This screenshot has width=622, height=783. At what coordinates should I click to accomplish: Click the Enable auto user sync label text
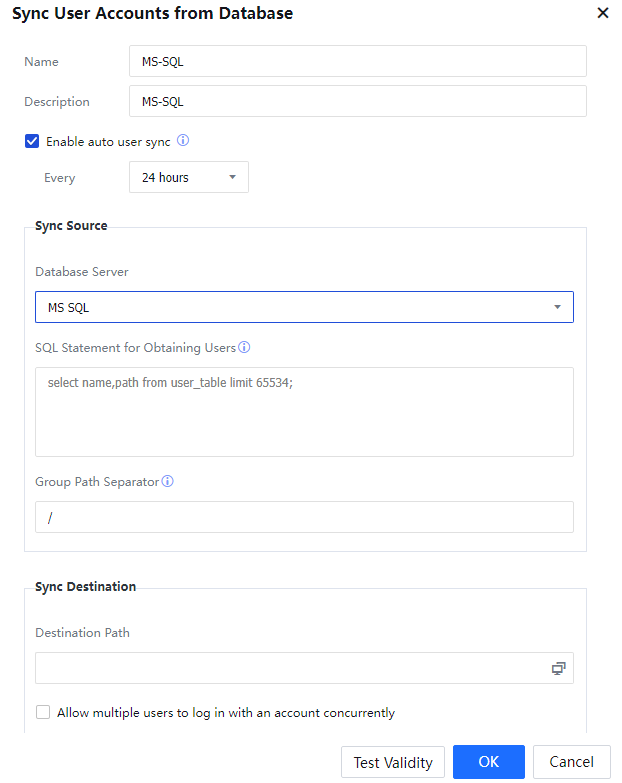pyautogui.click(x=108, y=142)
